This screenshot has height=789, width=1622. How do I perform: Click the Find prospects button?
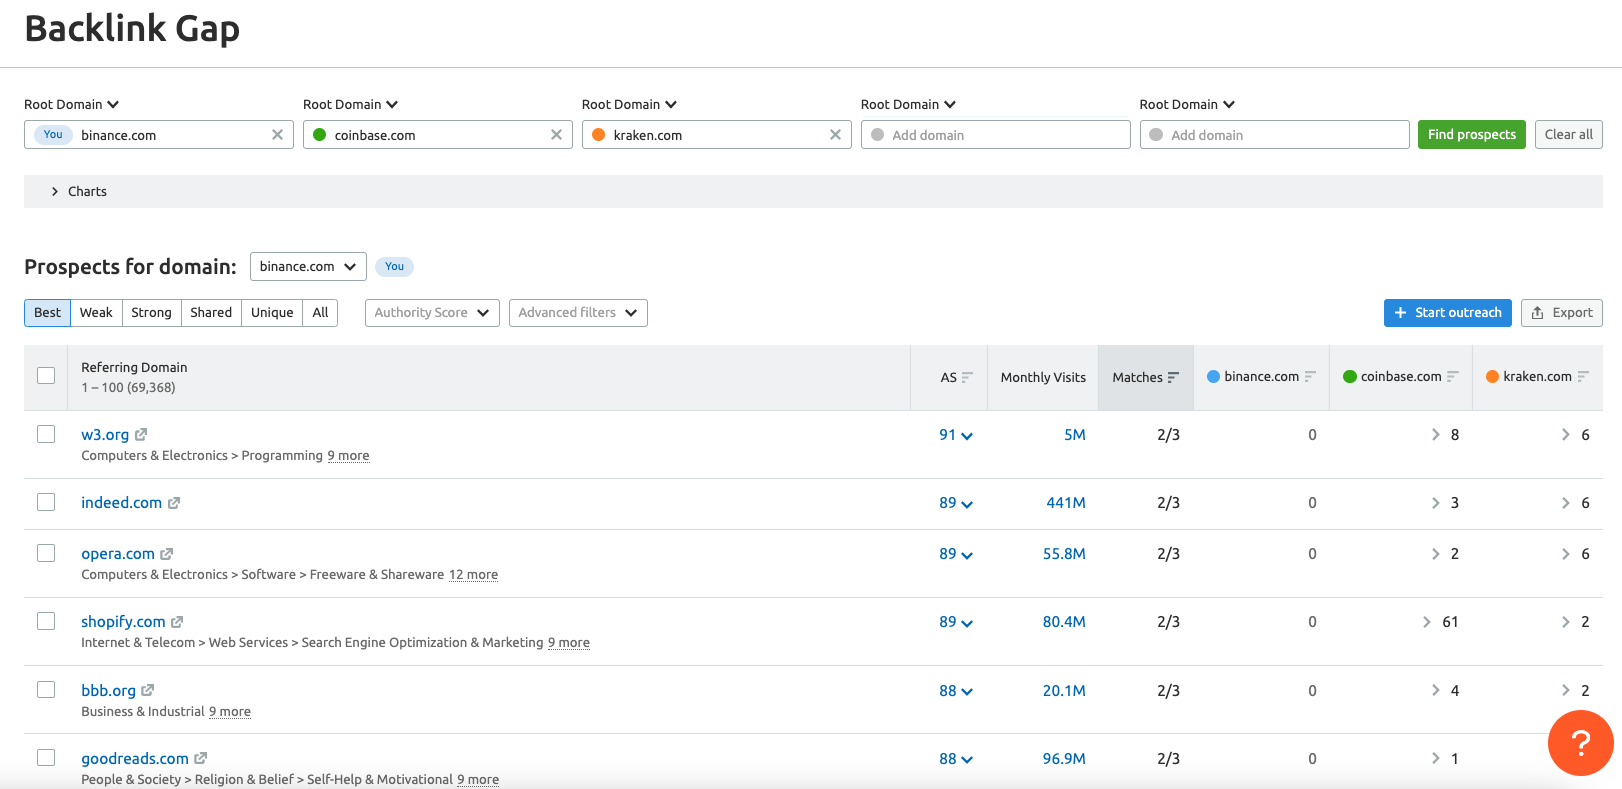[1472, 134]
